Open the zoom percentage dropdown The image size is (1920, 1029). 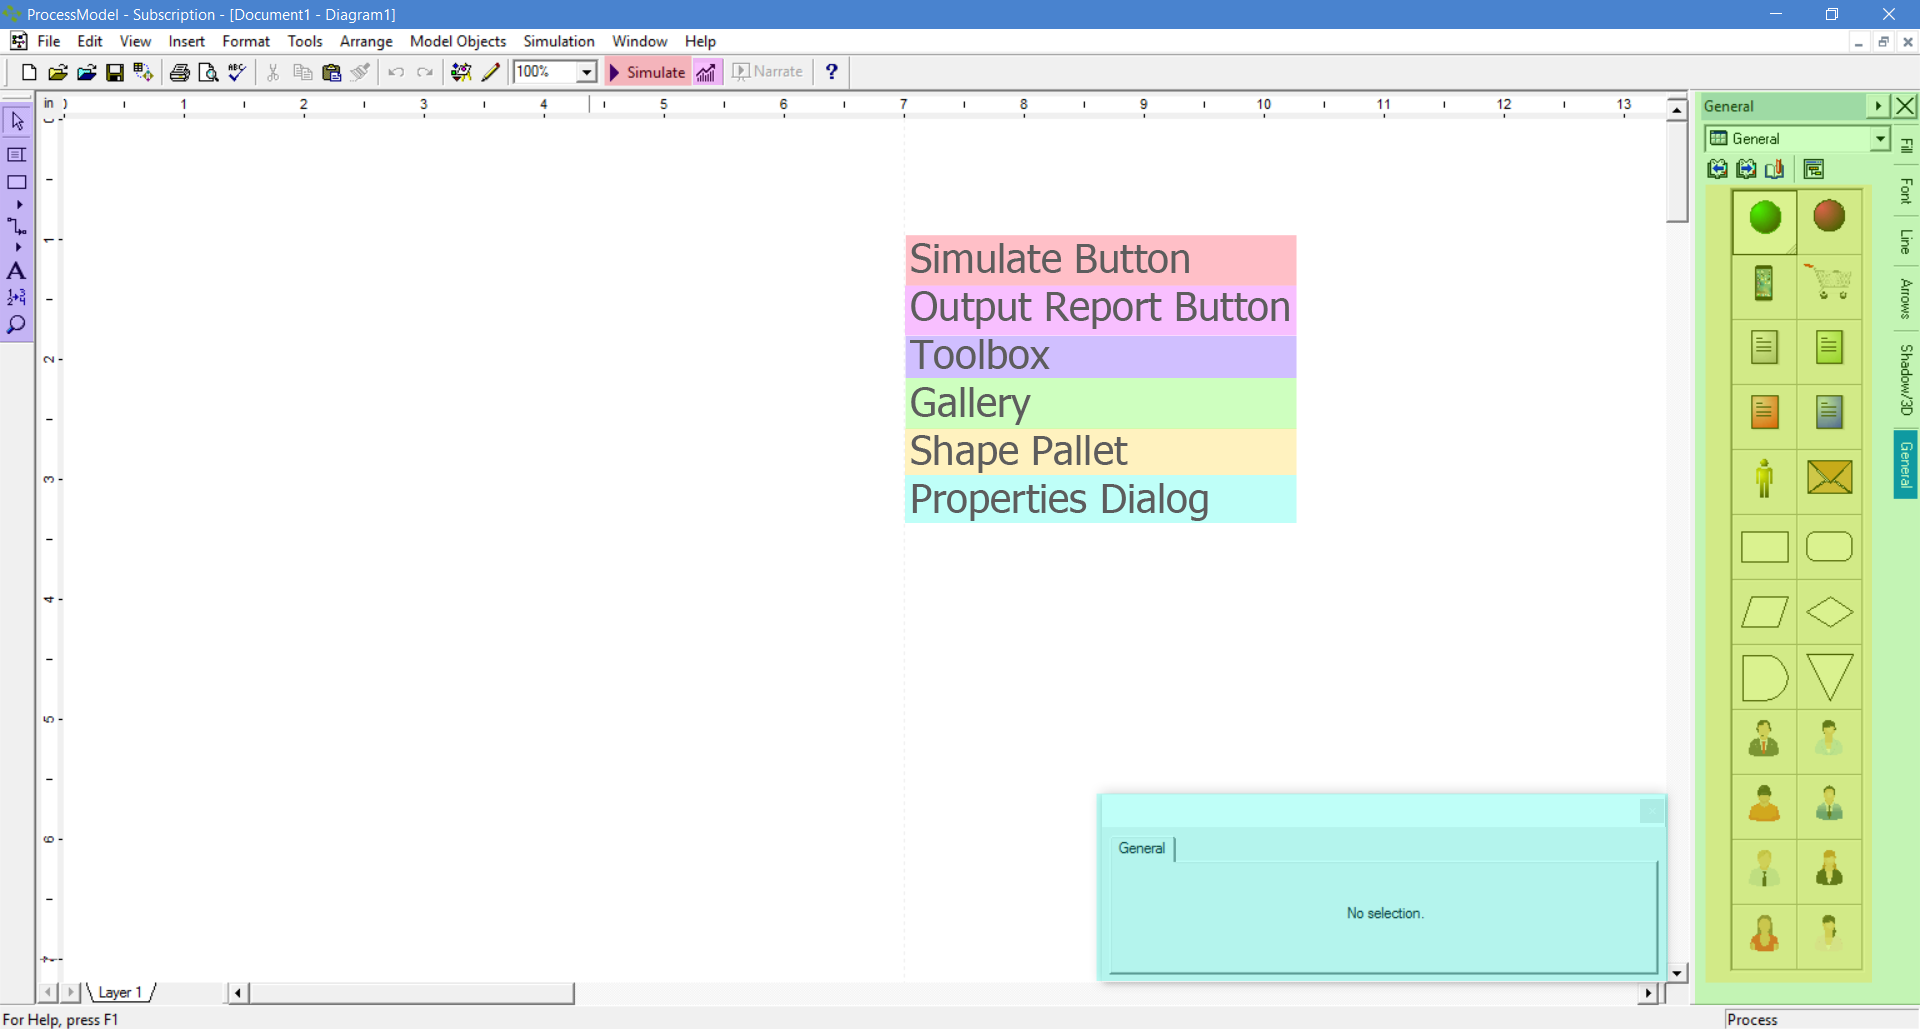coord(587,72)
